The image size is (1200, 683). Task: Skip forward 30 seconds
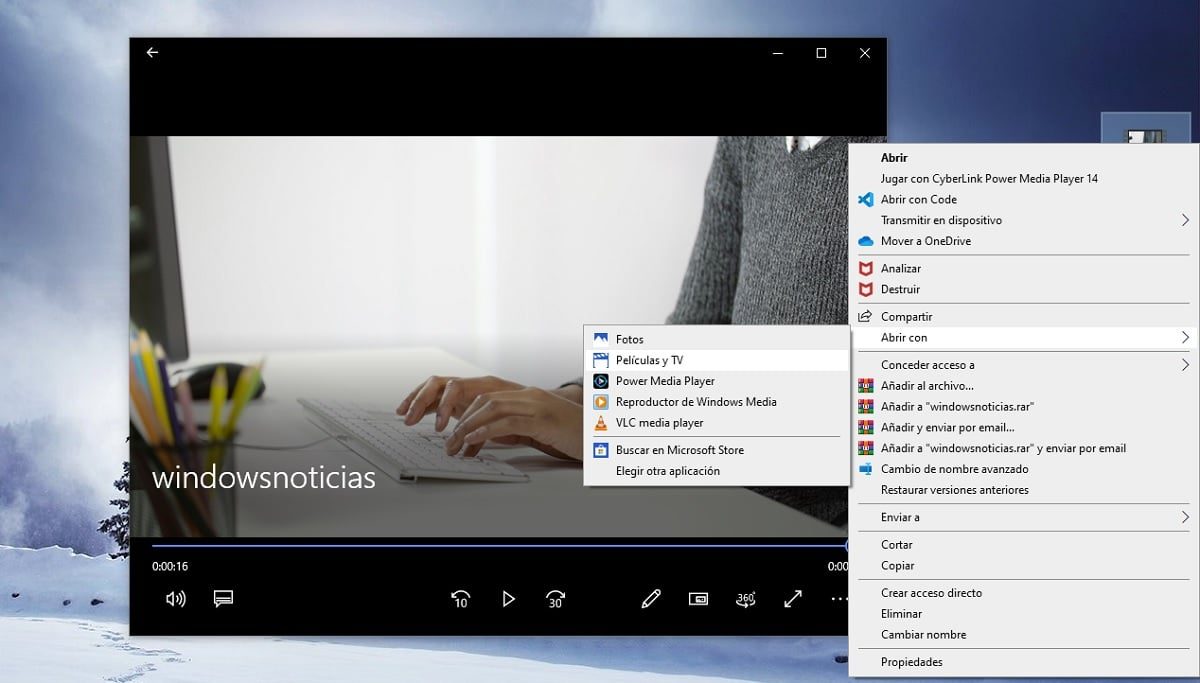[556, 599]
